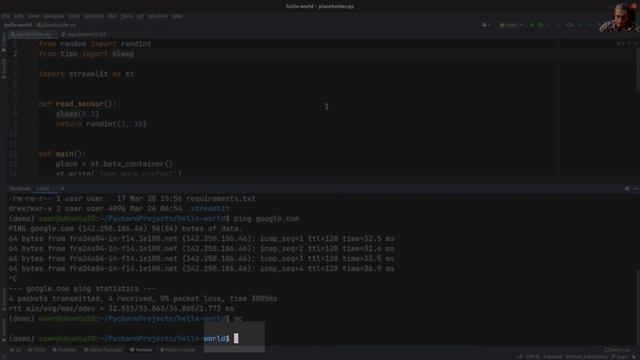Viewport: 640px width, 360px height.
Task: Click 'def read_sensor():' function definition
Action: [78, 104]
